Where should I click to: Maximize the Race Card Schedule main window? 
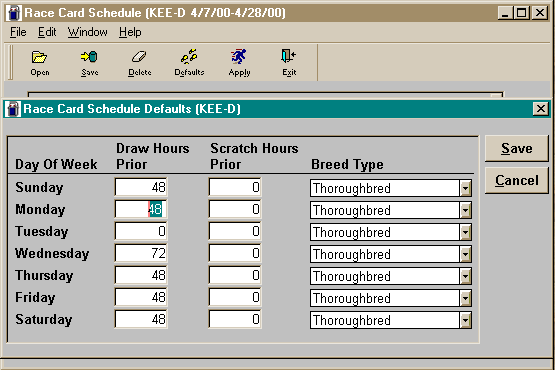pos(521,13)
